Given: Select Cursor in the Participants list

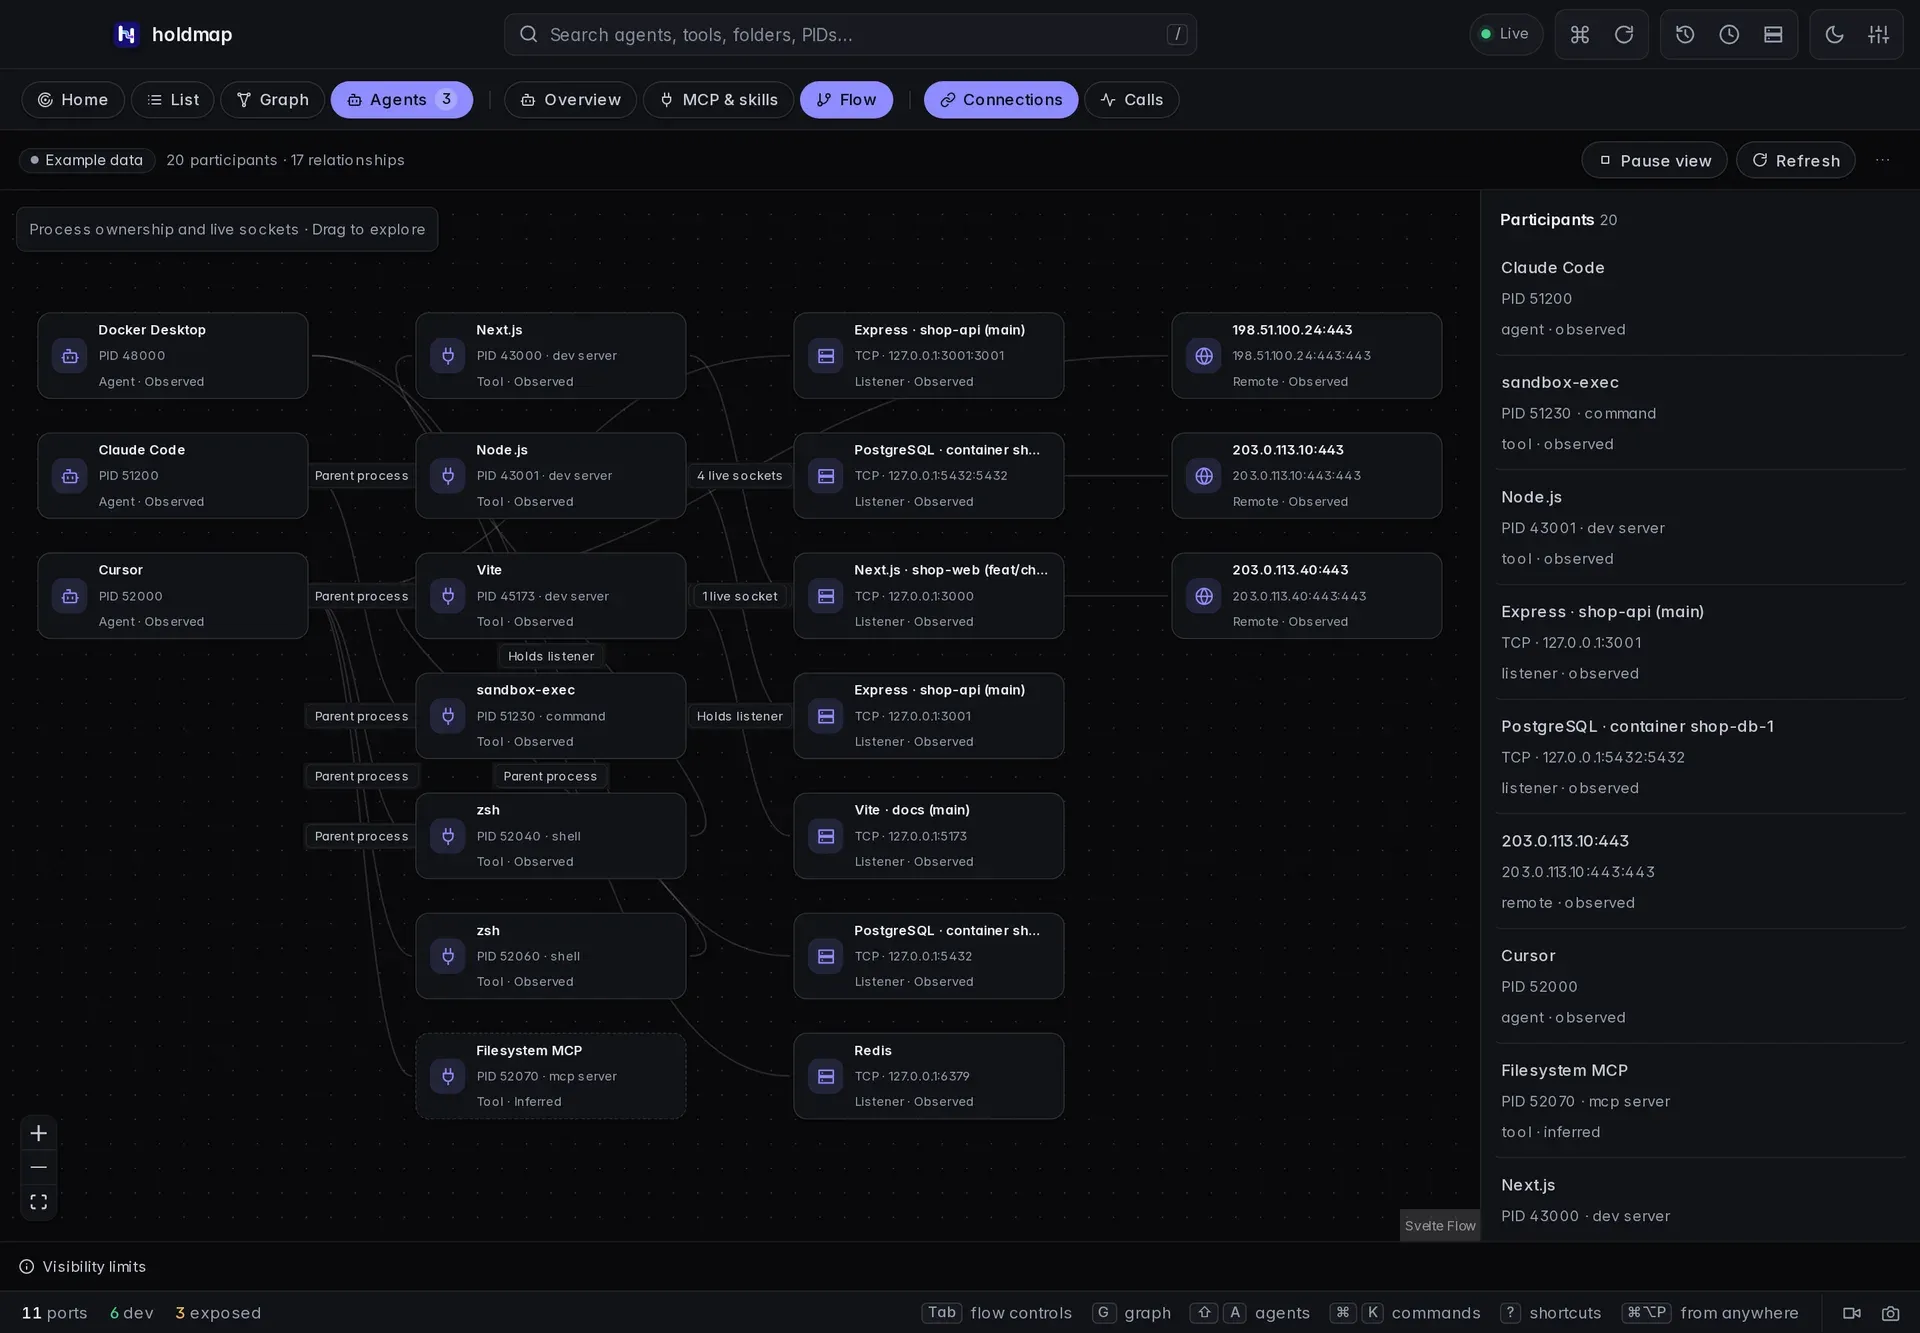Looking at the screenshot, I should [1700, 986].
